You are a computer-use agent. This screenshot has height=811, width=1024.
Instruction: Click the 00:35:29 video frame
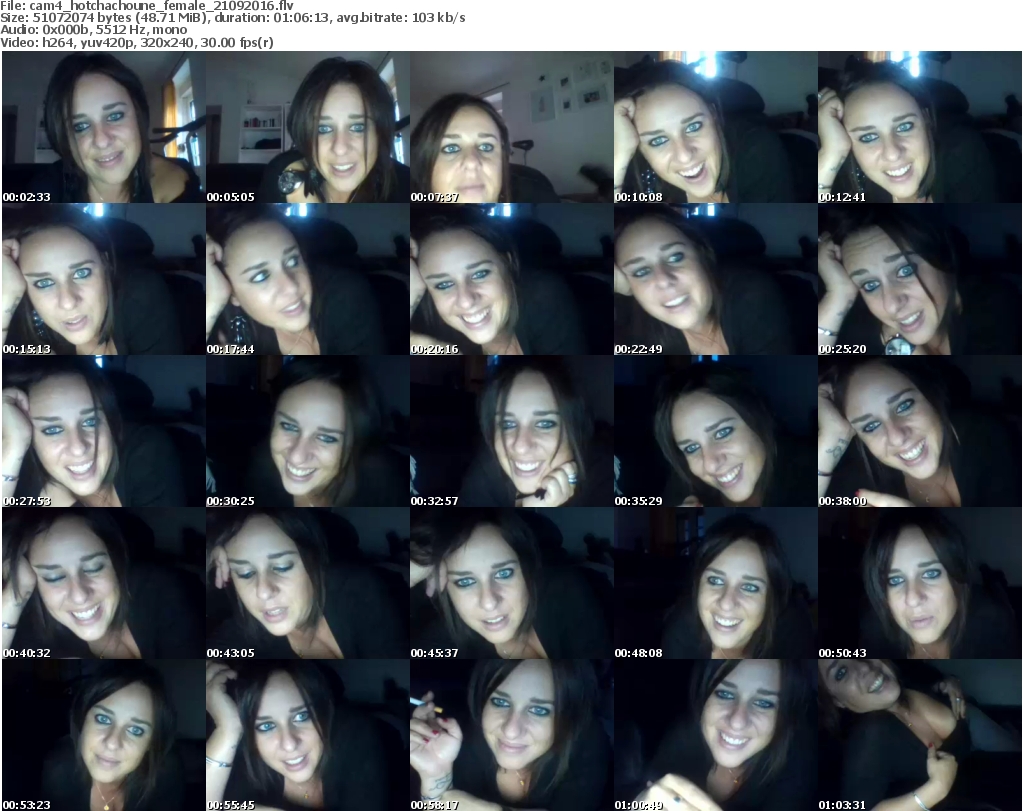click(x=715, y=432)
